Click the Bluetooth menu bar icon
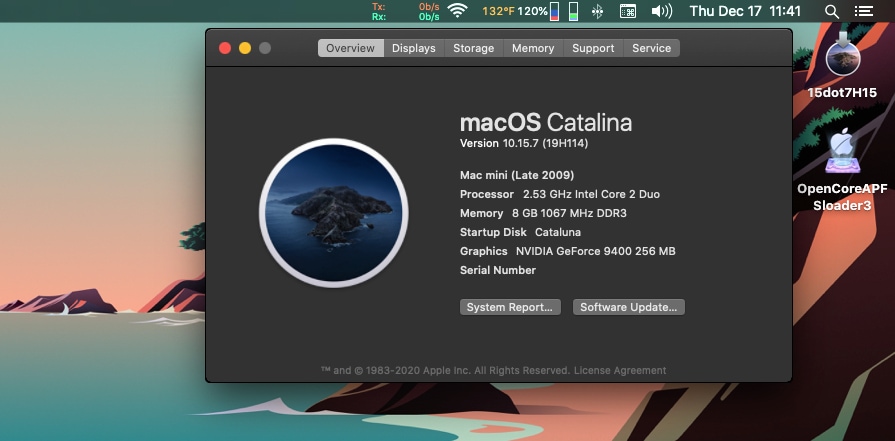Image resolution: width=895 pixels, height=441 pixels. (x=597, y=11)
